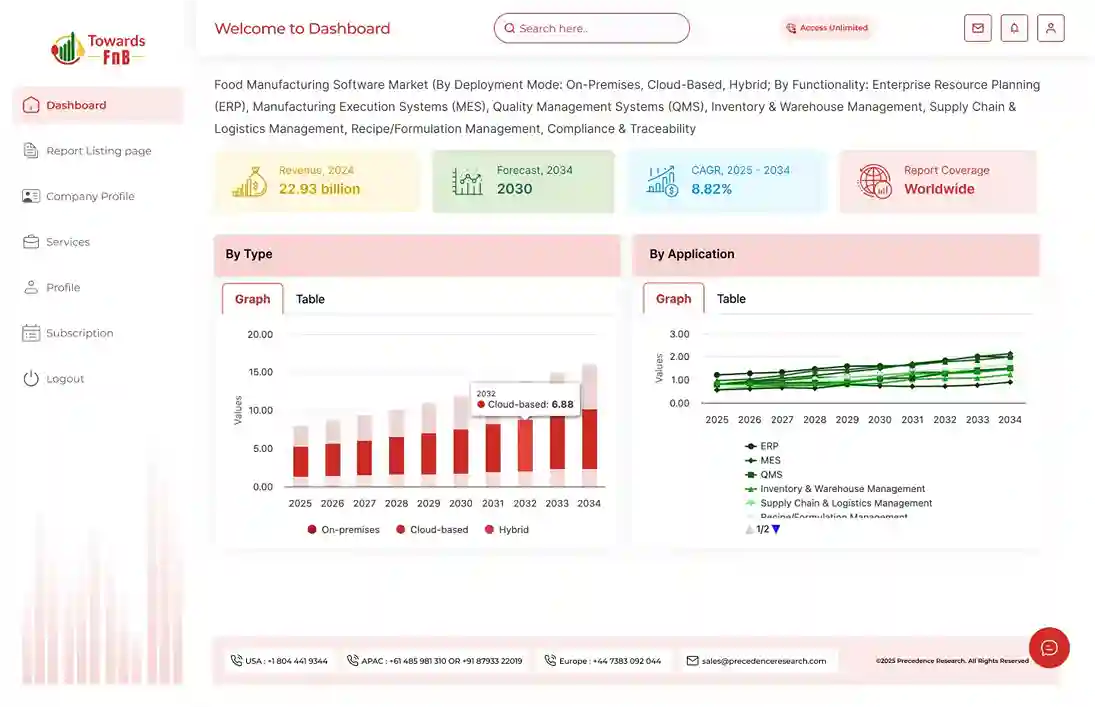Open the red chat support bubble
1095x707 pixels.
coord(1049,648)
